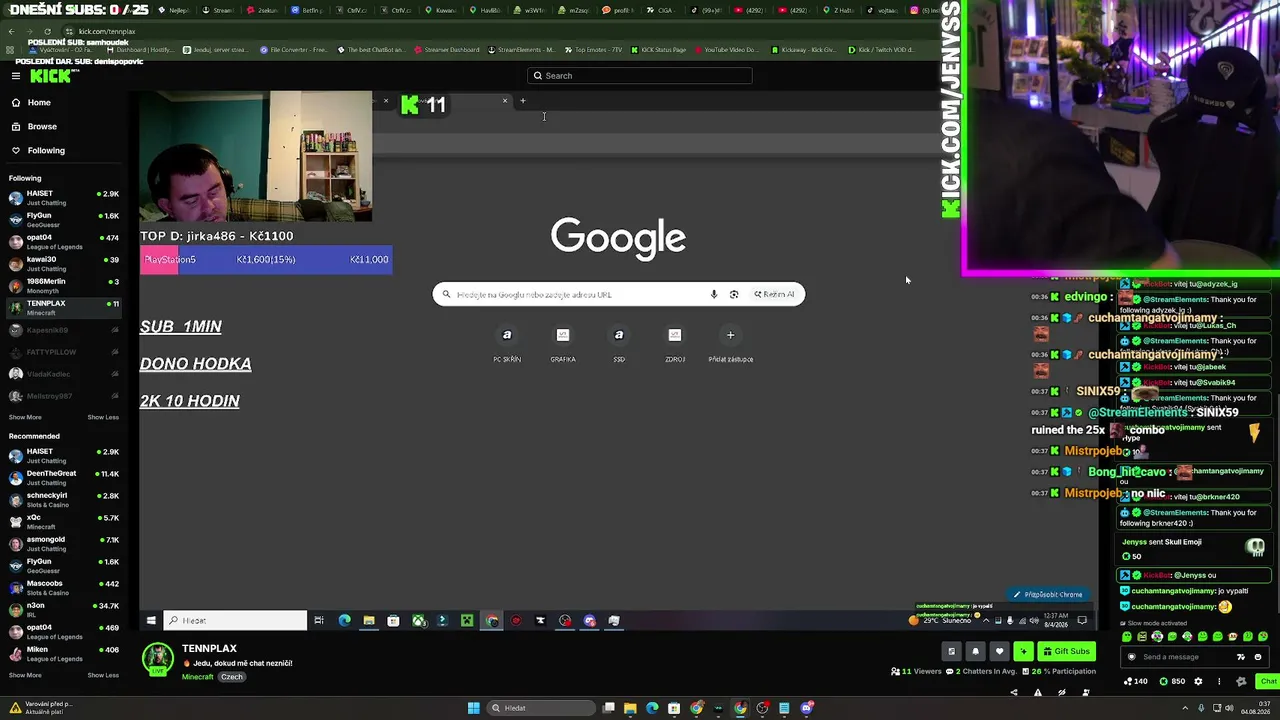
Task: Click the share icon below viewer stats
Action: pyautogui.click(x=1014, y=692)
